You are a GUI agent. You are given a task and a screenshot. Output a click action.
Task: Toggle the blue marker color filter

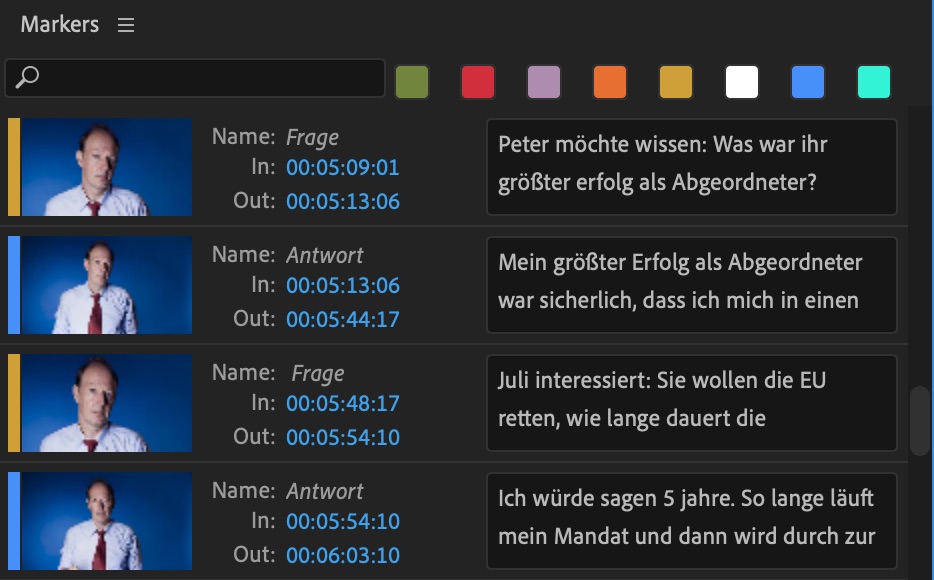[x=808, y=82]
